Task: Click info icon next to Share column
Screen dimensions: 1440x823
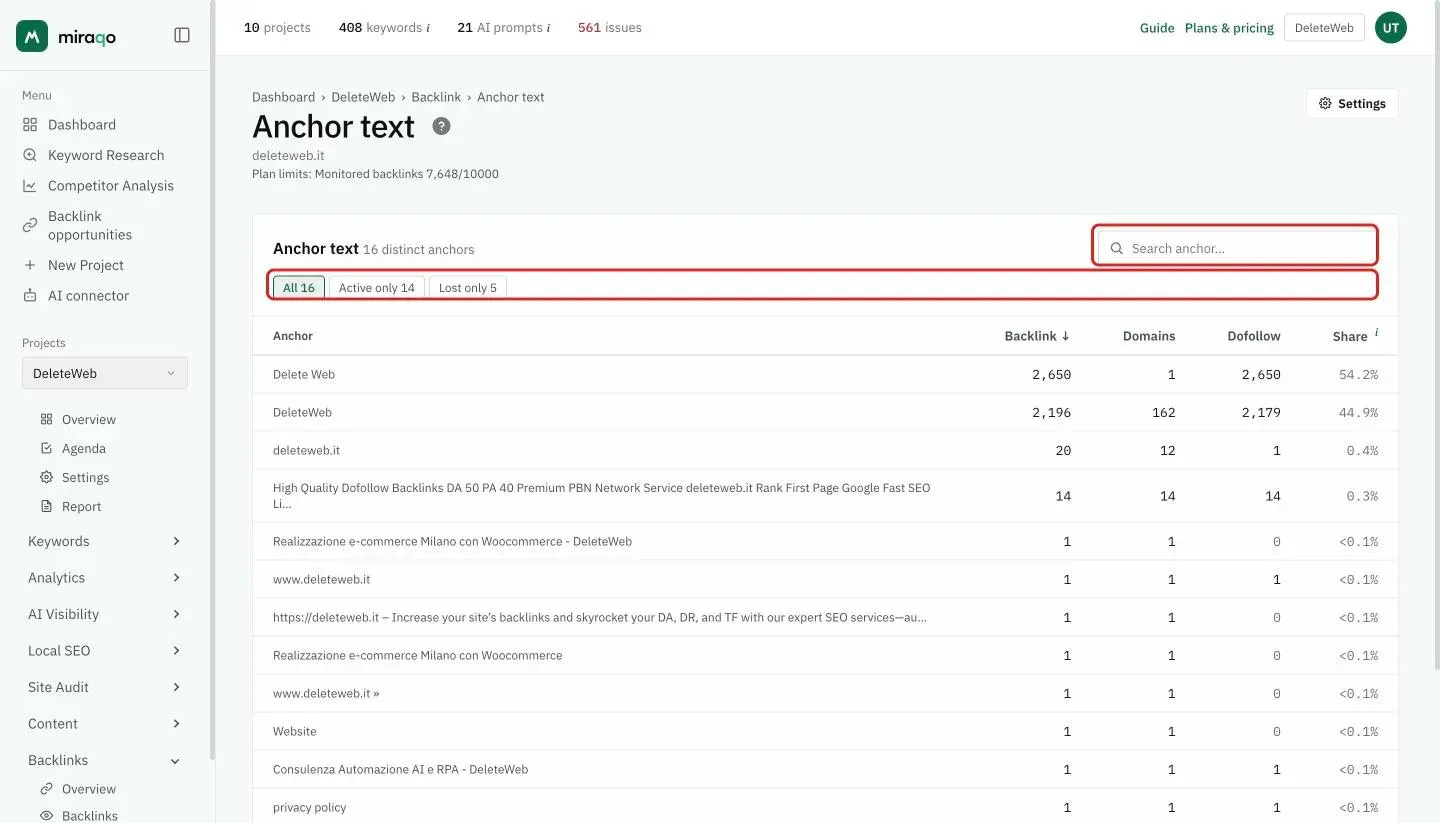Action: click(x=1376, y=332)
